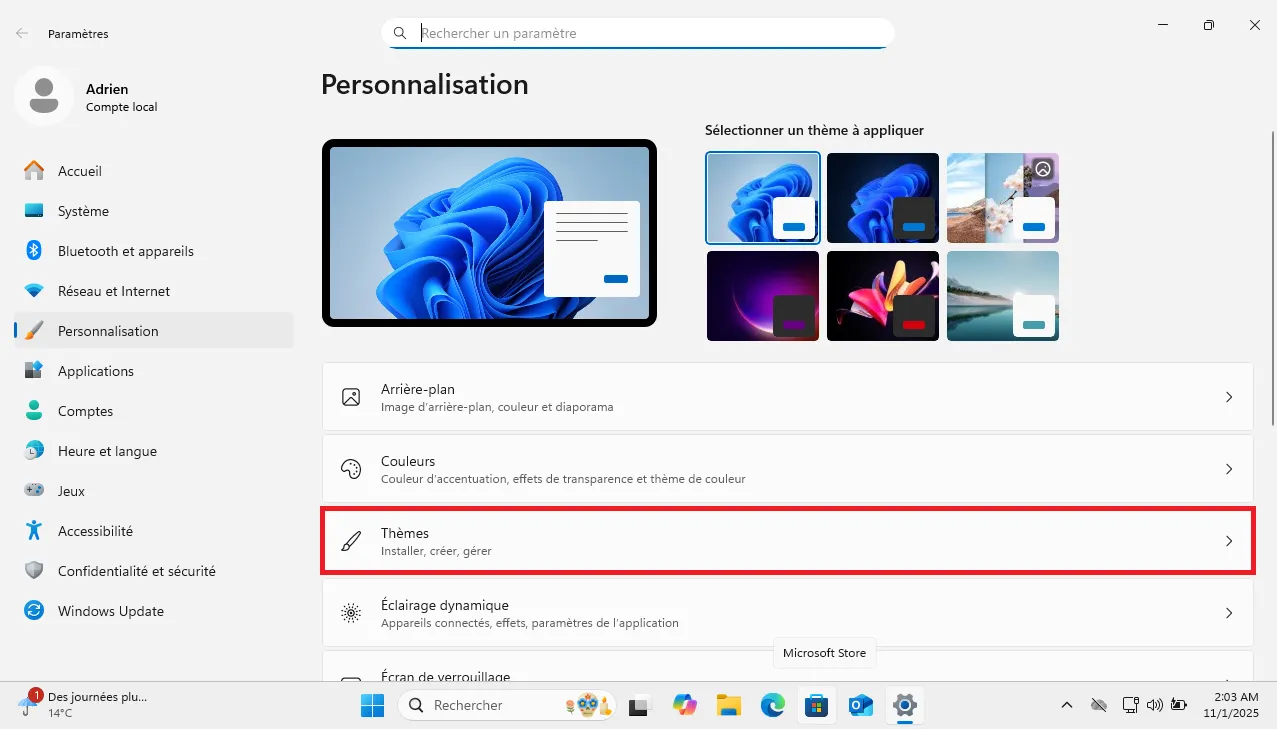Go to Comptes settings

[85, 411]
